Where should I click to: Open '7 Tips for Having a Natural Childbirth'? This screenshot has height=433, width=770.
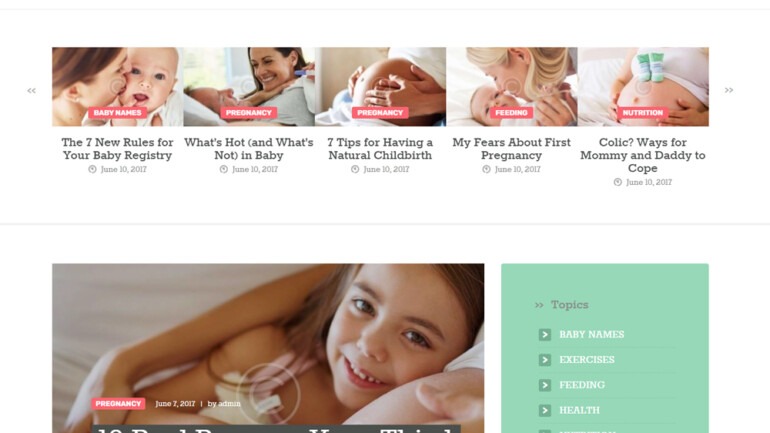380,149
